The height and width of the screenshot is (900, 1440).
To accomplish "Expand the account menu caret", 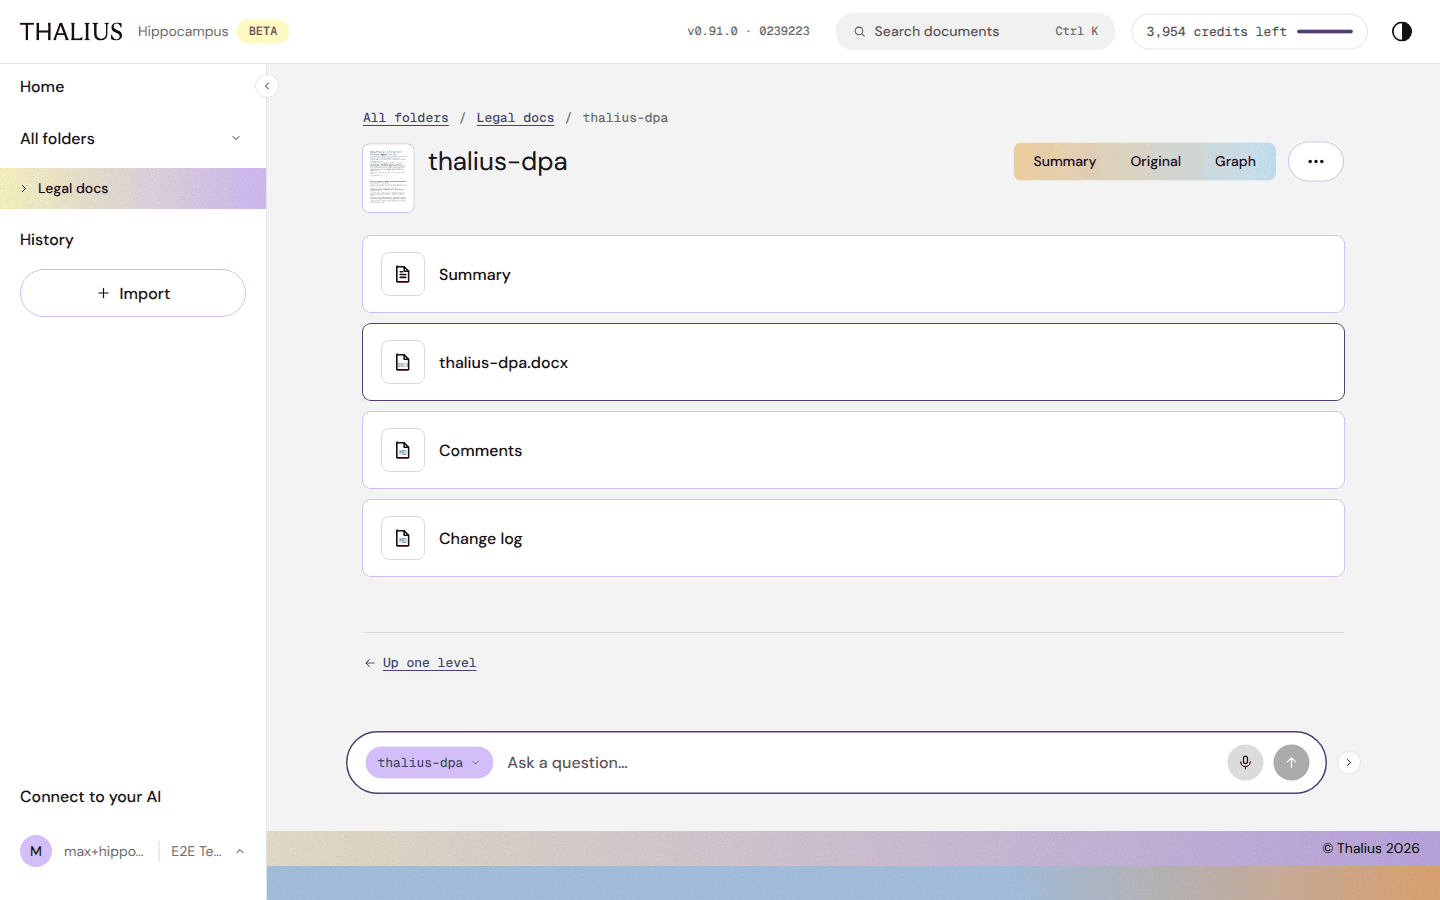I will (x=240, y=851).
